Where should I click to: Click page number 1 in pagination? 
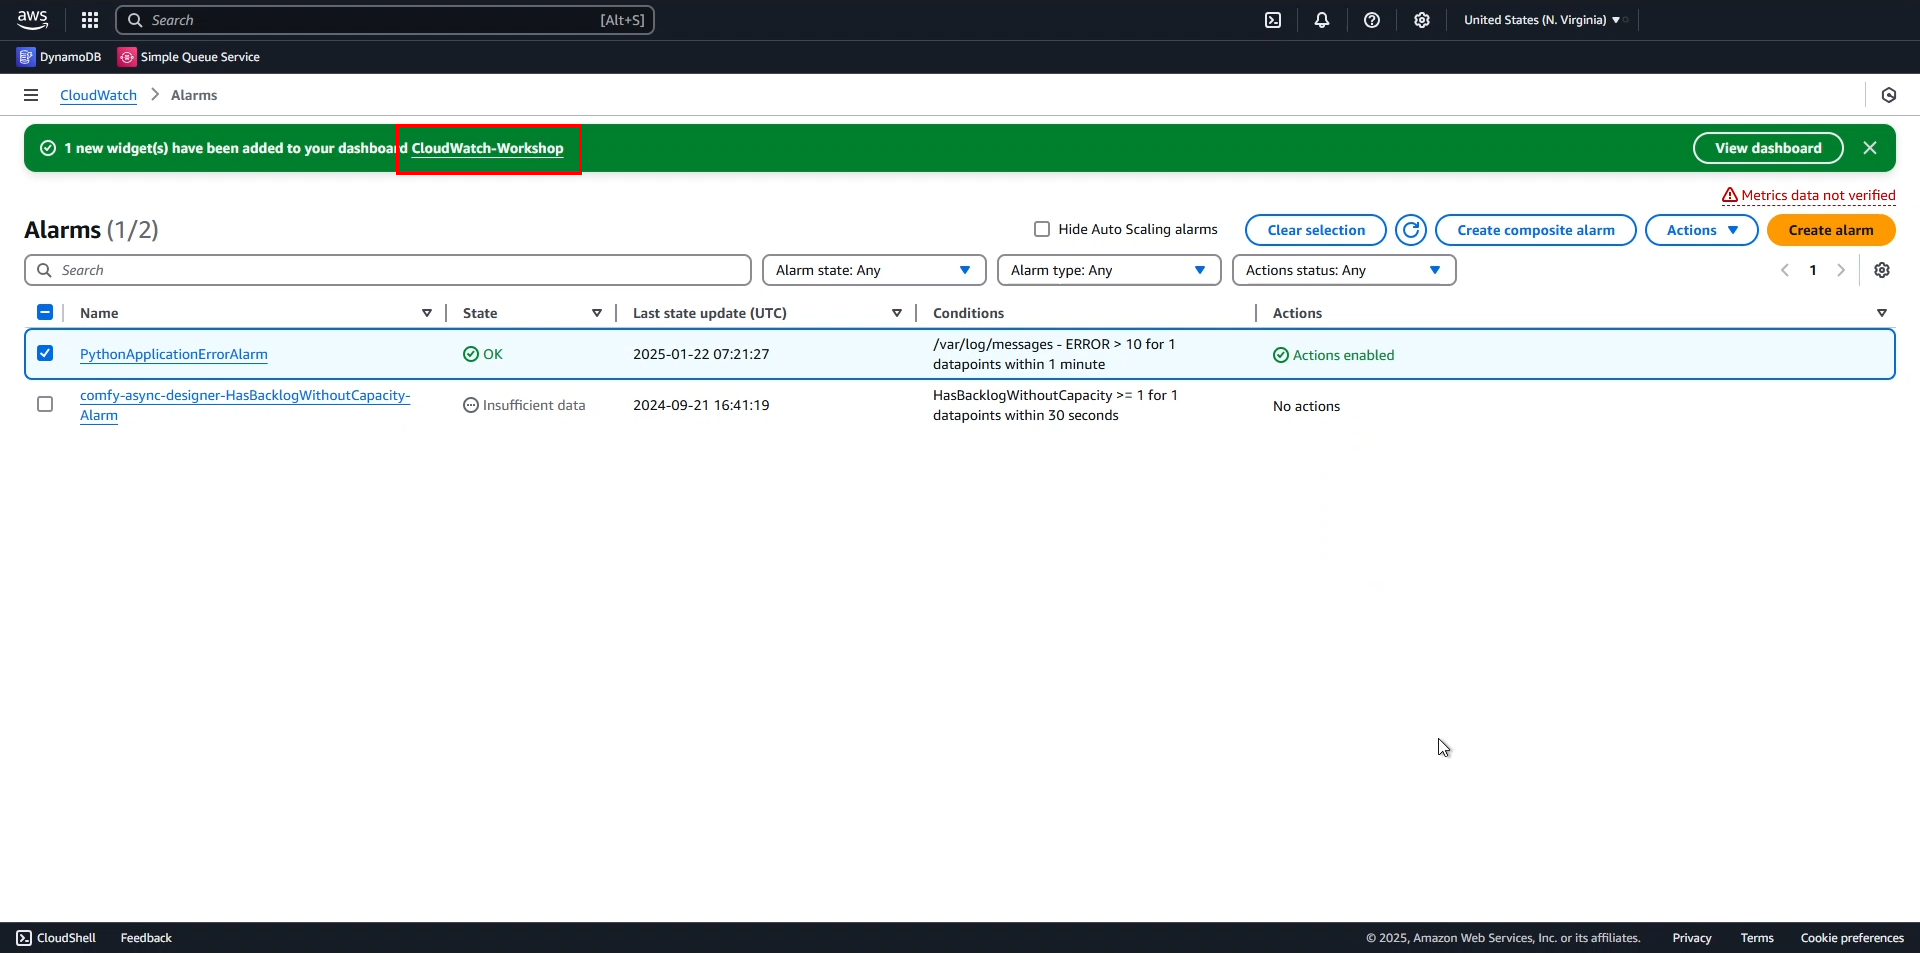pyautogui.click(x=1813, y=270)
